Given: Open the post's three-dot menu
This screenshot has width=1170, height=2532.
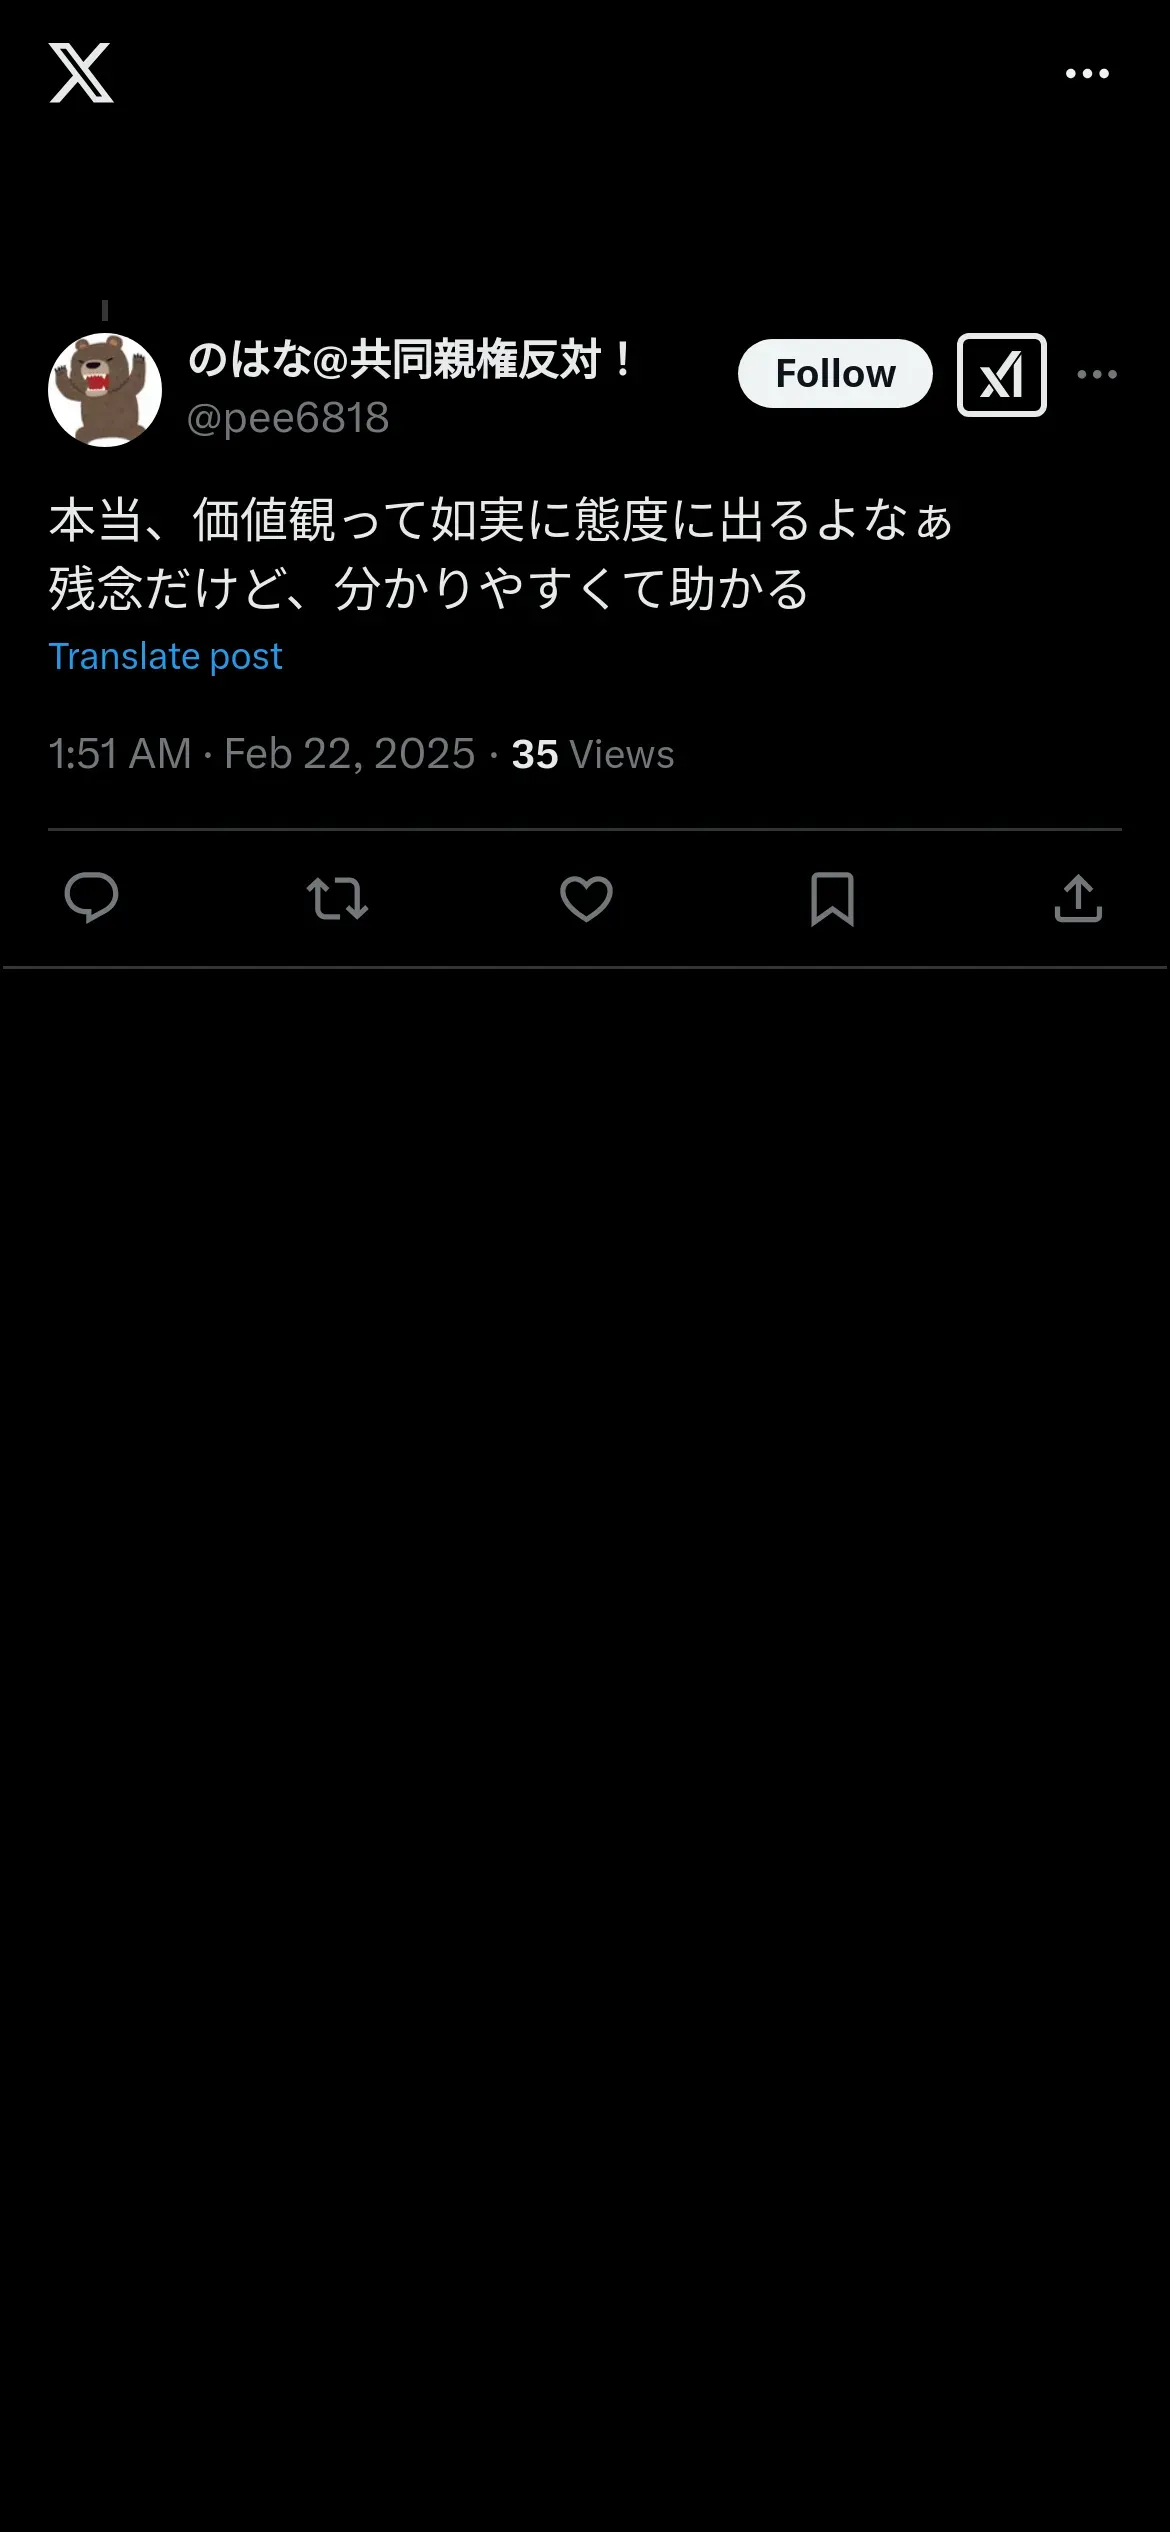Looking at the screenshot, I should [x=1097, y=375].
